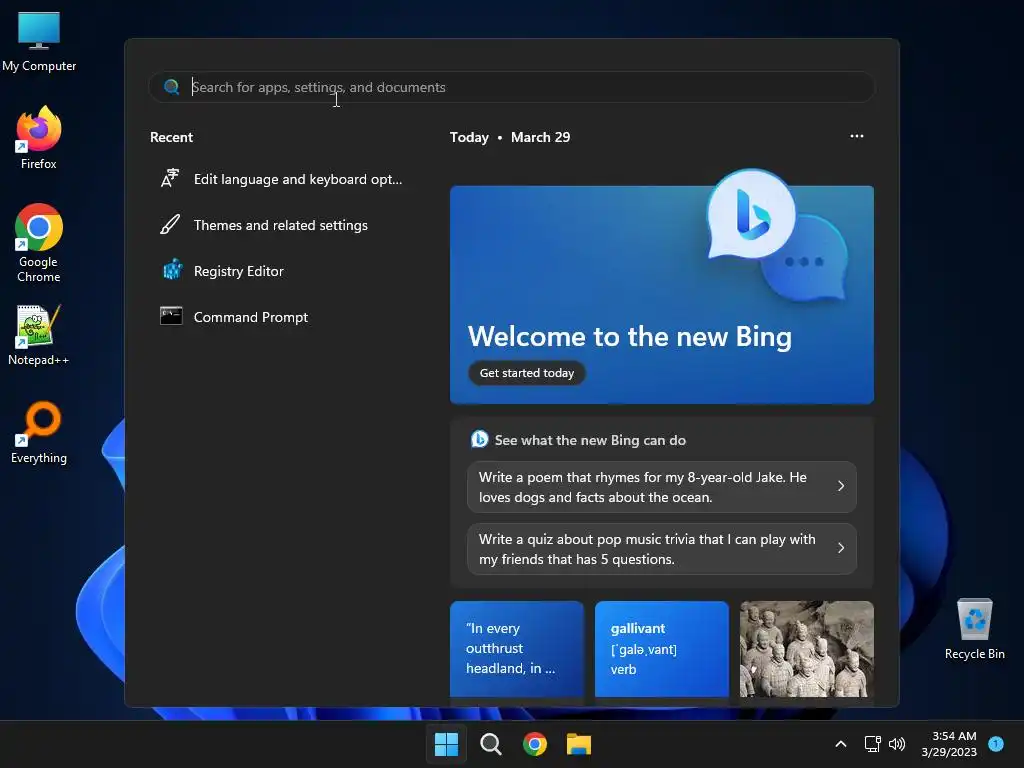Select the pop music quiz suggestion

[x=662, y=549]
